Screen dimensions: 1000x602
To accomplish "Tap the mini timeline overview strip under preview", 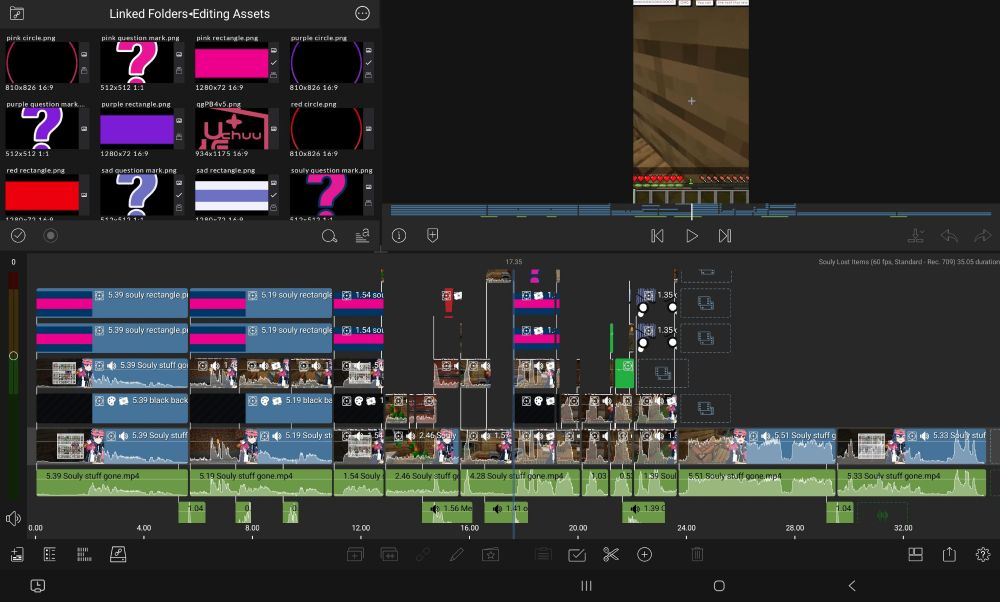I will pyautogui.click(x=691, y=210).
